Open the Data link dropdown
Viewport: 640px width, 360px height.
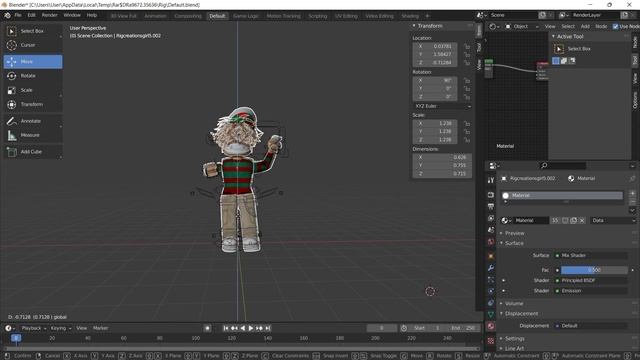coord(614,220)
